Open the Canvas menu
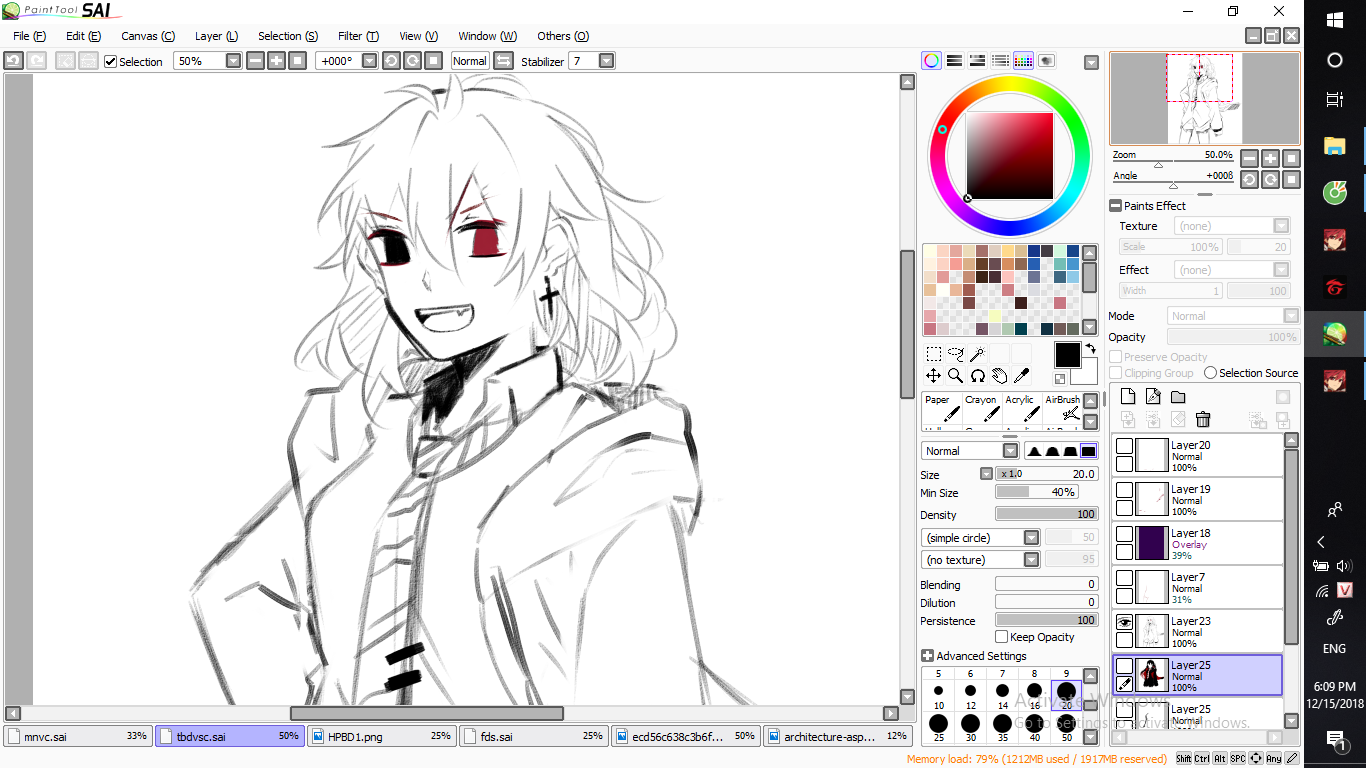Image resolution: width=1366 pixels, height=768 pixels. pyautogui.click(x=148, y=36)
